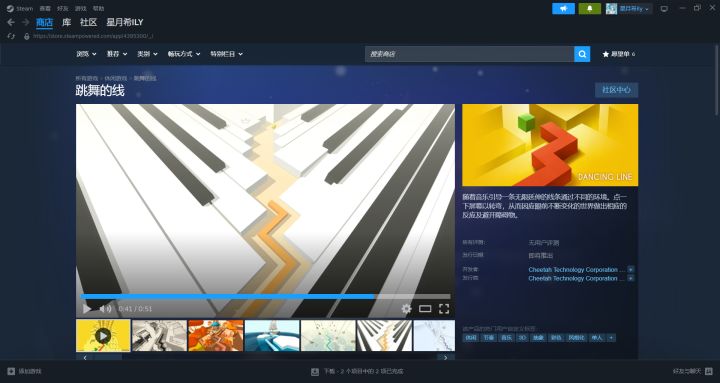Open developer Cheetah Technology Corporation link
This screenshot has height=383, width=720.
click(577, 270)
